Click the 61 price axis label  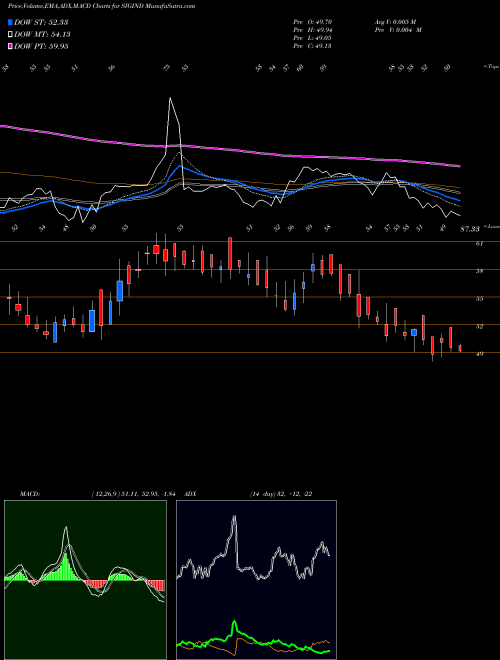(x=479, y=244)
